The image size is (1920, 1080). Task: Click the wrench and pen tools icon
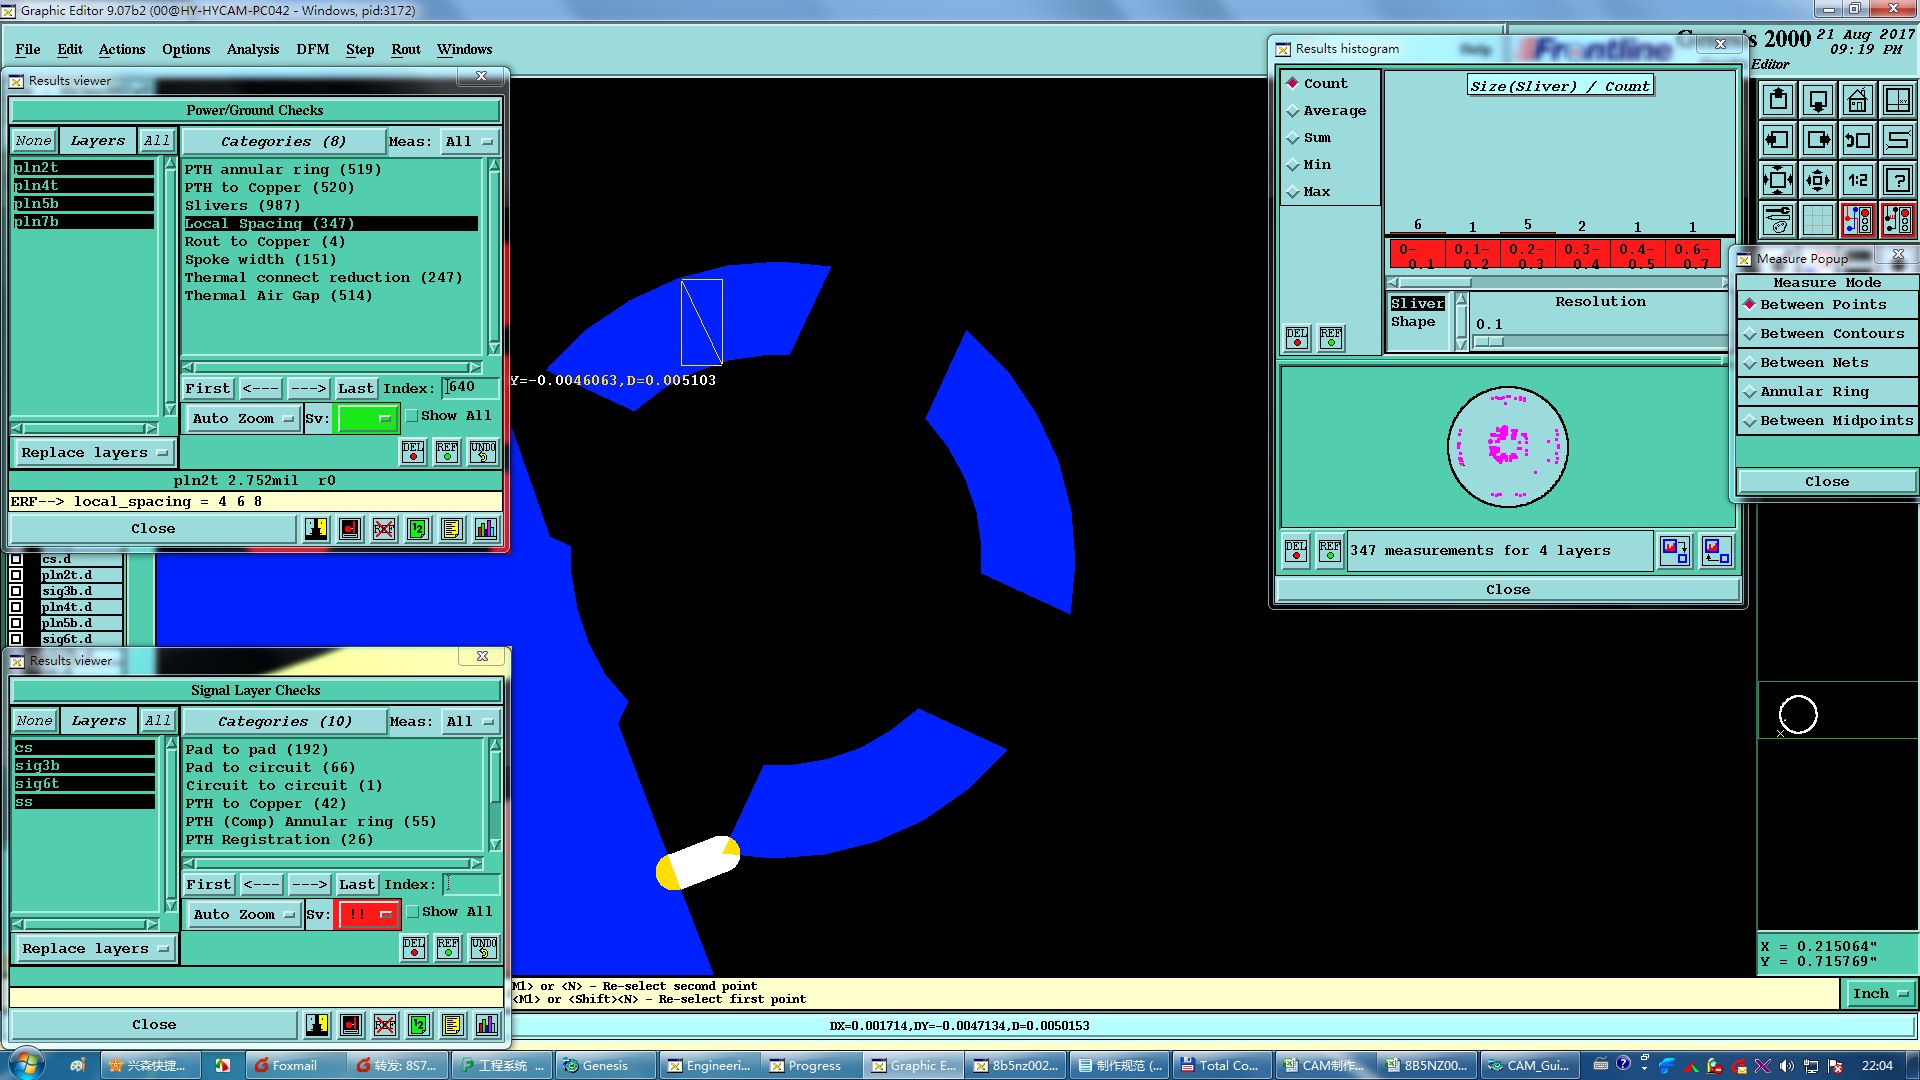(x=1777, y=219)
